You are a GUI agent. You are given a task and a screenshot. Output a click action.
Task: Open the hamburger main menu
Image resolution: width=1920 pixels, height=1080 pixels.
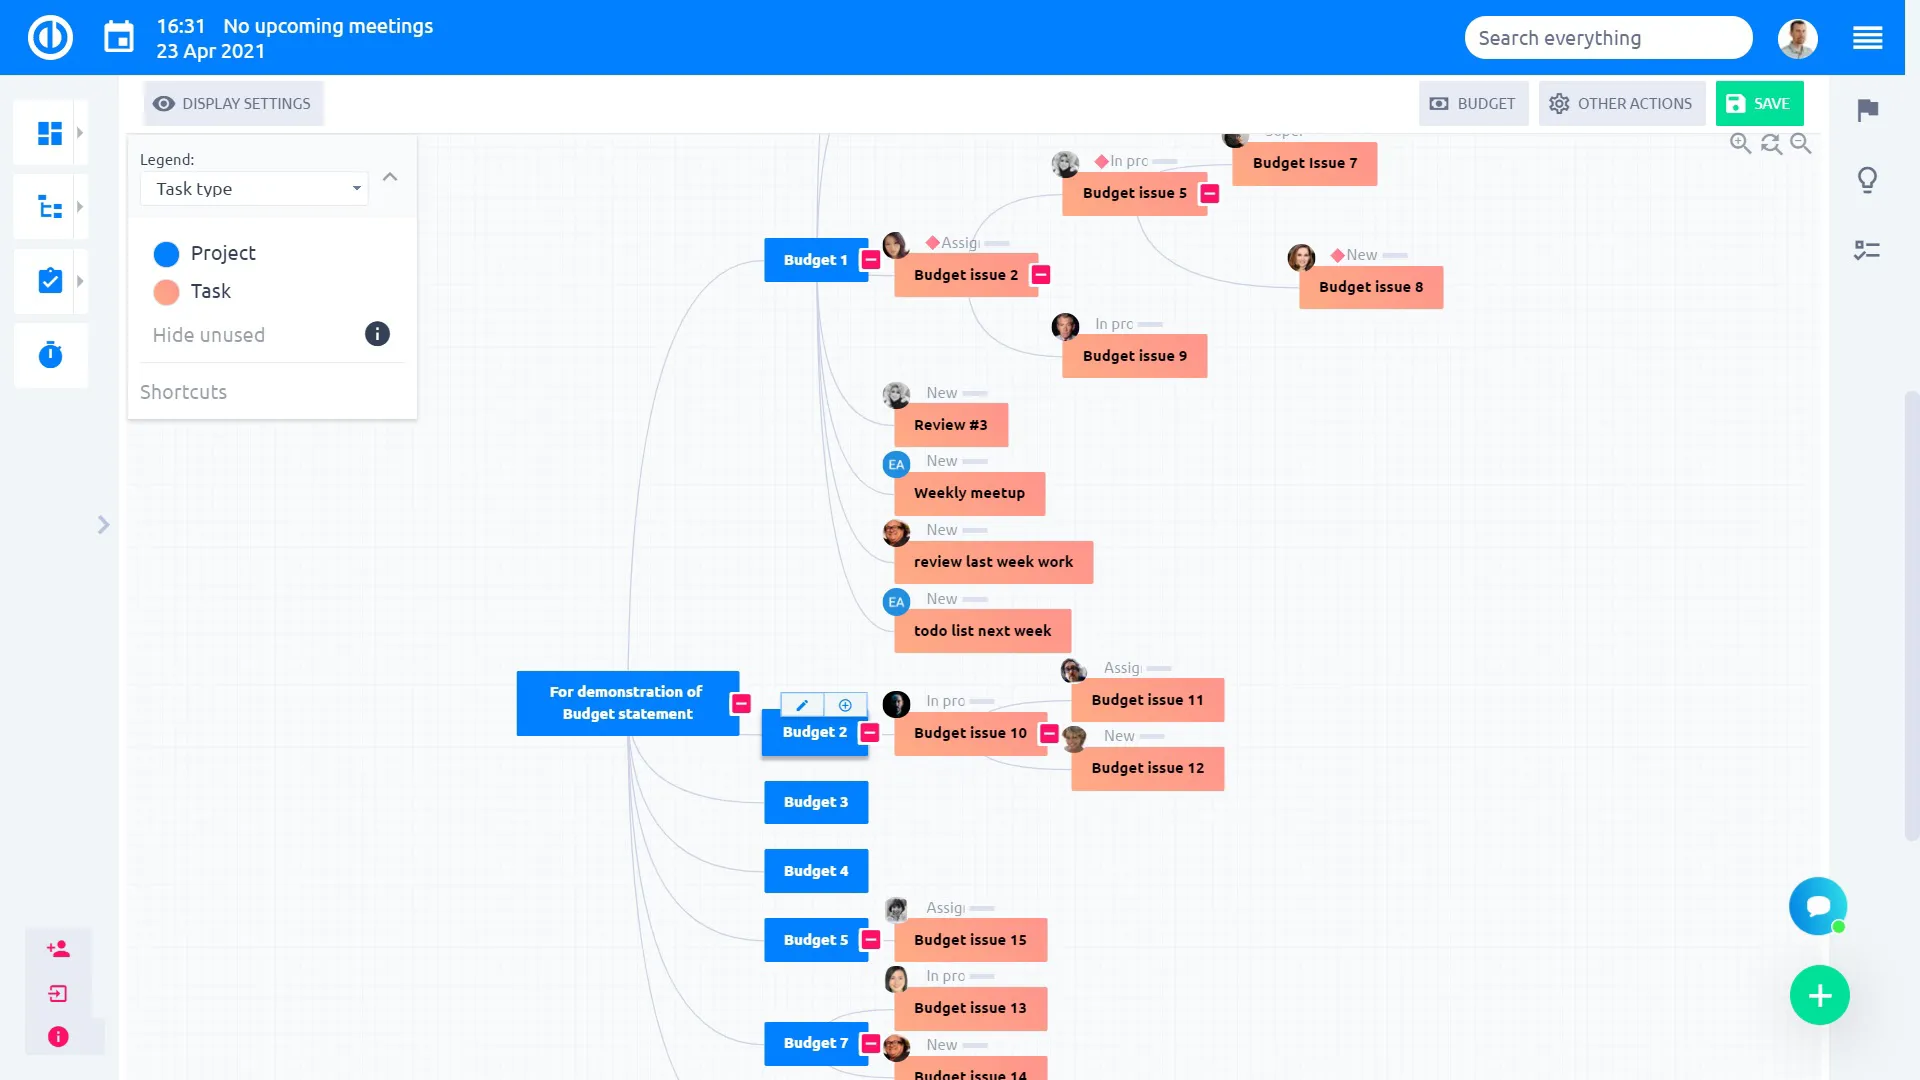[1867, 38]
